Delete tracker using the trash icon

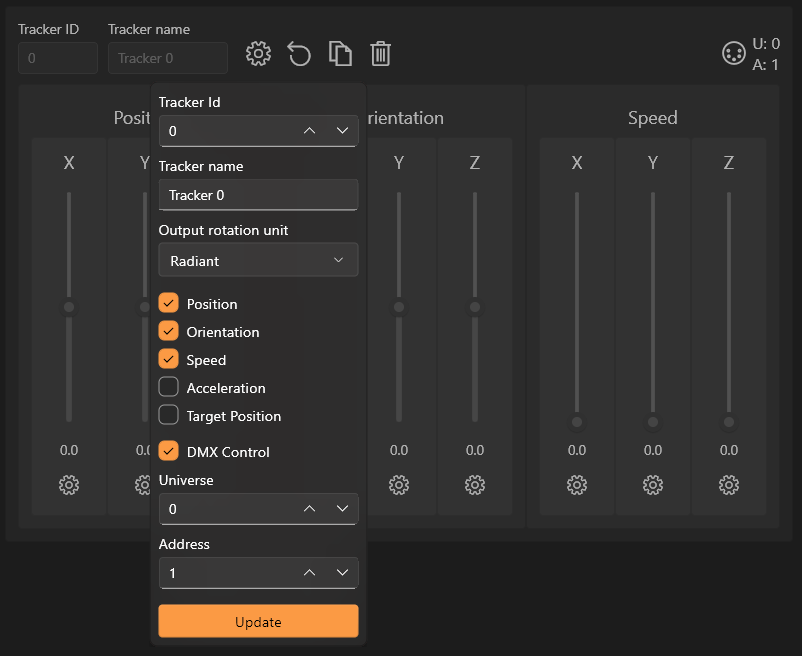coord(380,54)
